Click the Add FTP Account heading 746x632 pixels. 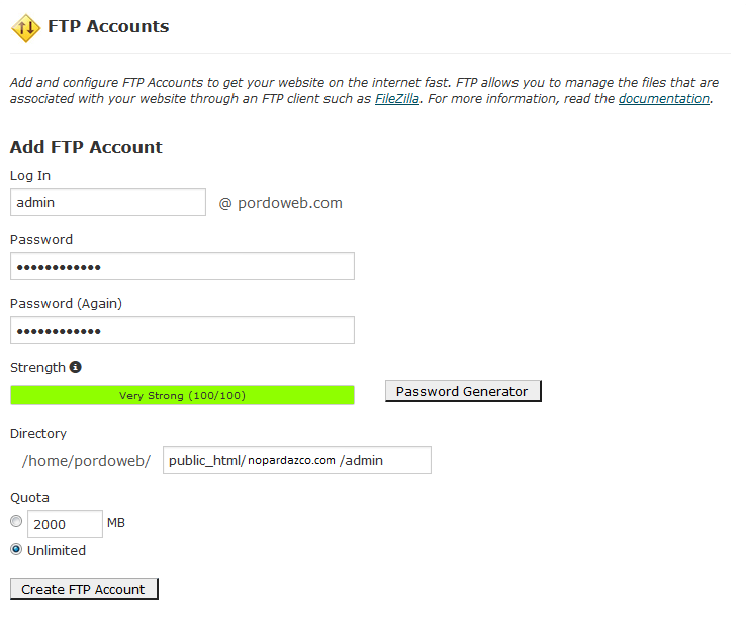[x=86, y=147]
